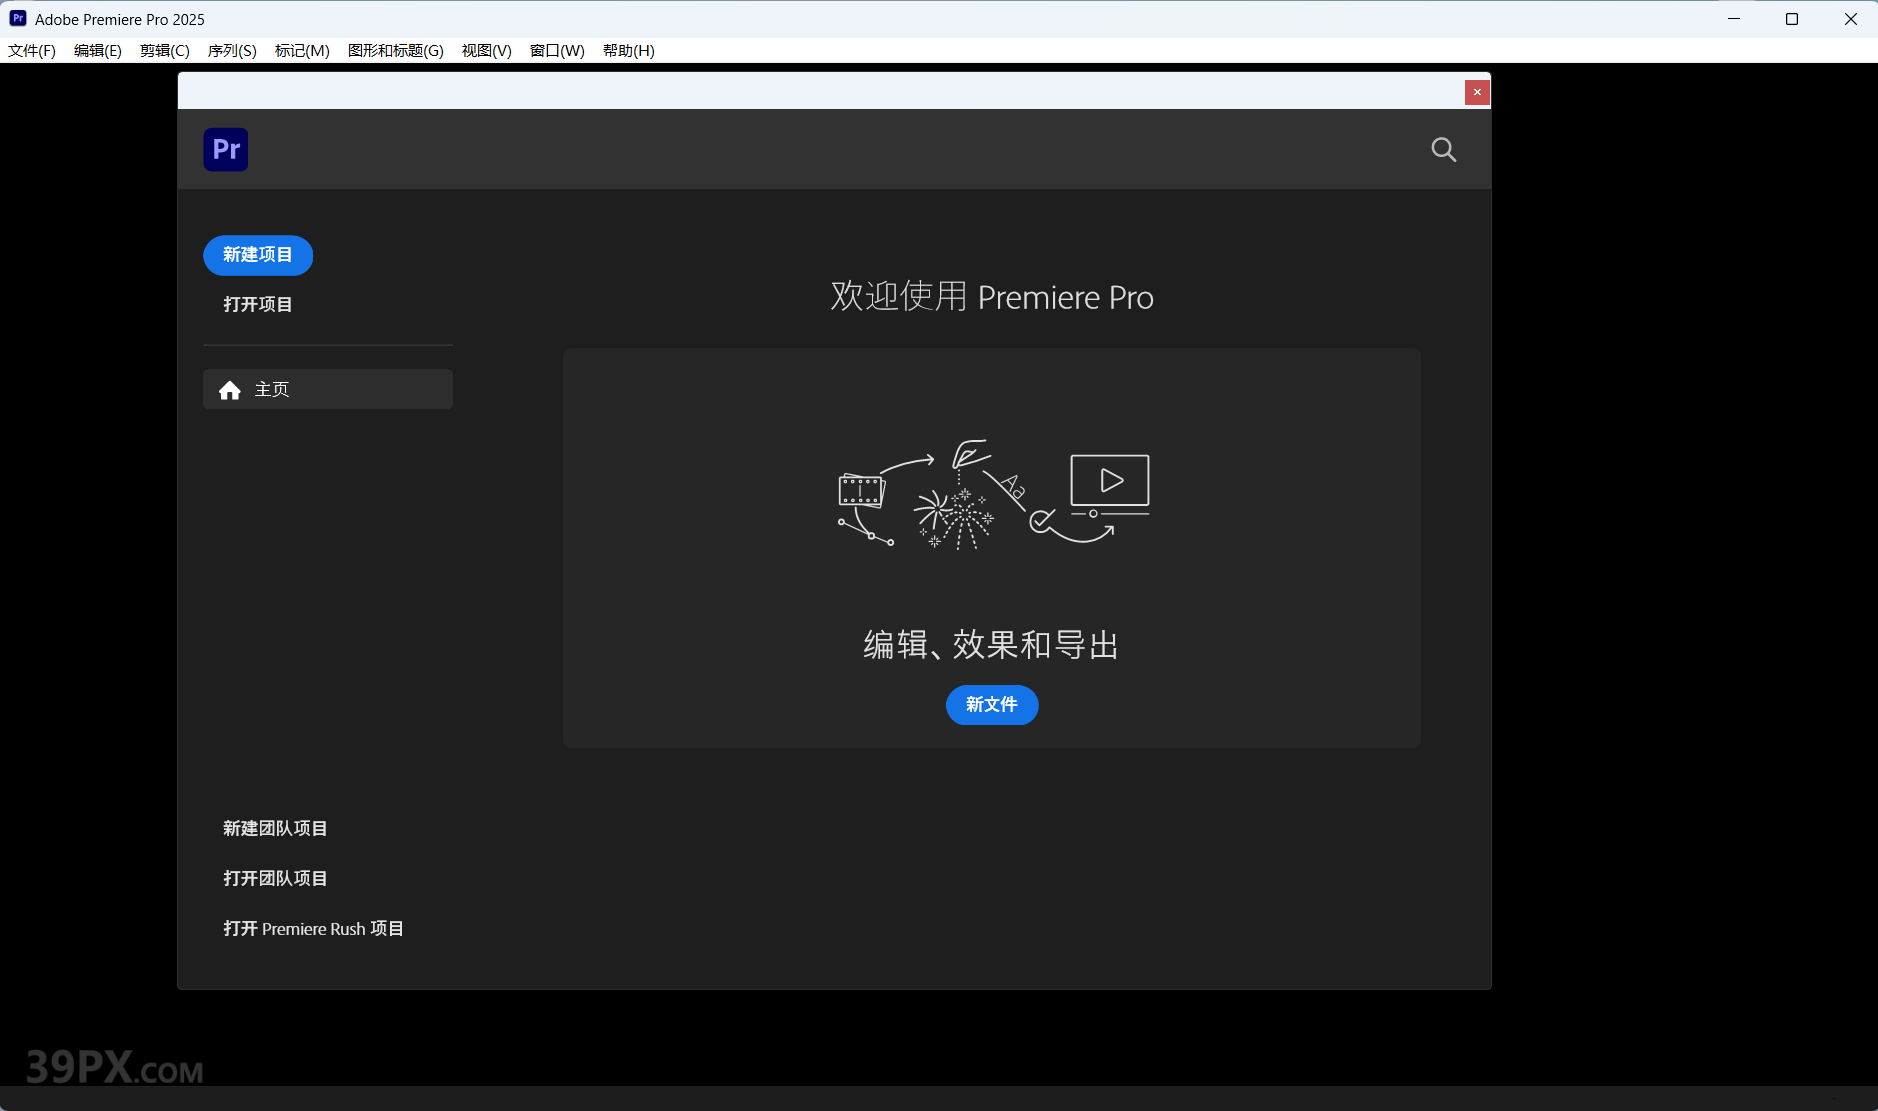Click 打开项目 in the sidebar

(258, 305)
